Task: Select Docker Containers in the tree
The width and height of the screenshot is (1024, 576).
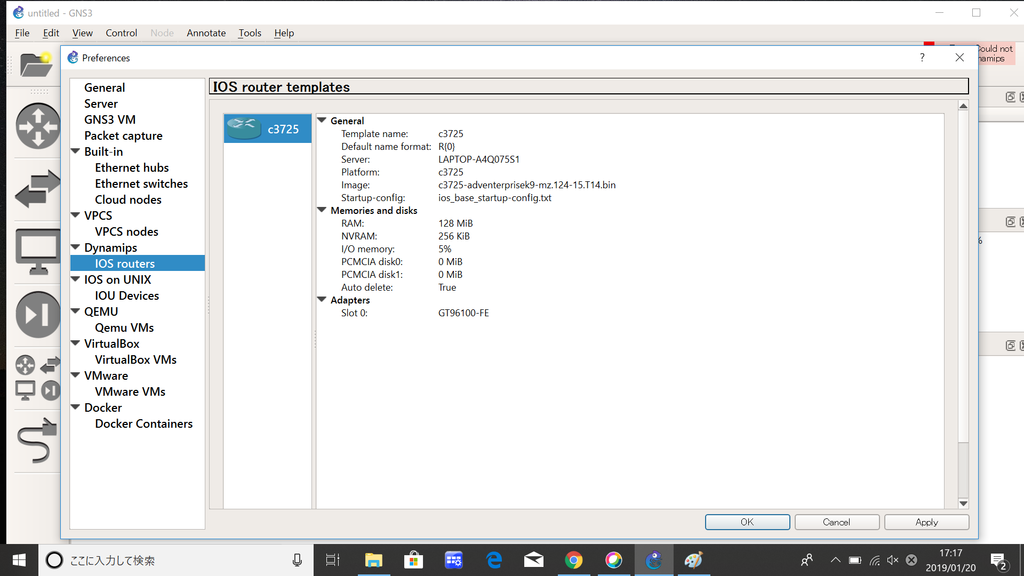Action: pos(144,424)
